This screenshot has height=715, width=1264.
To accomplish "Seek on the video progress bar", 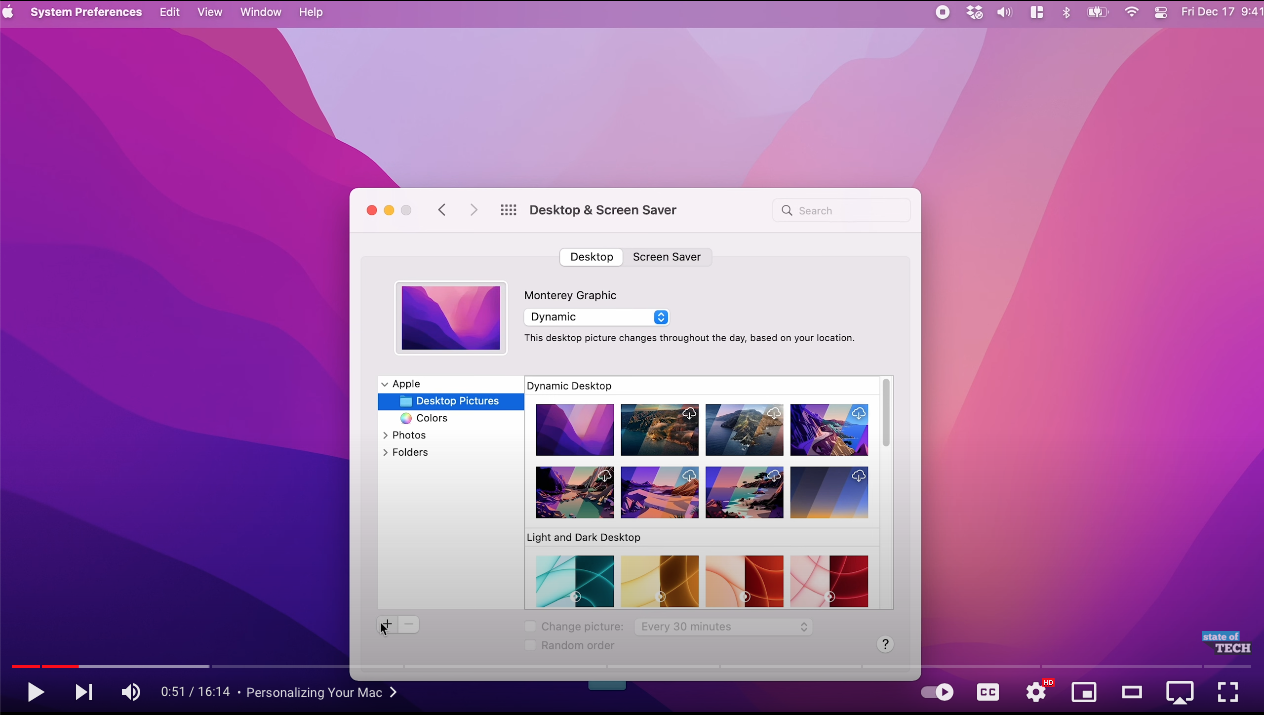I will (632, 666).
